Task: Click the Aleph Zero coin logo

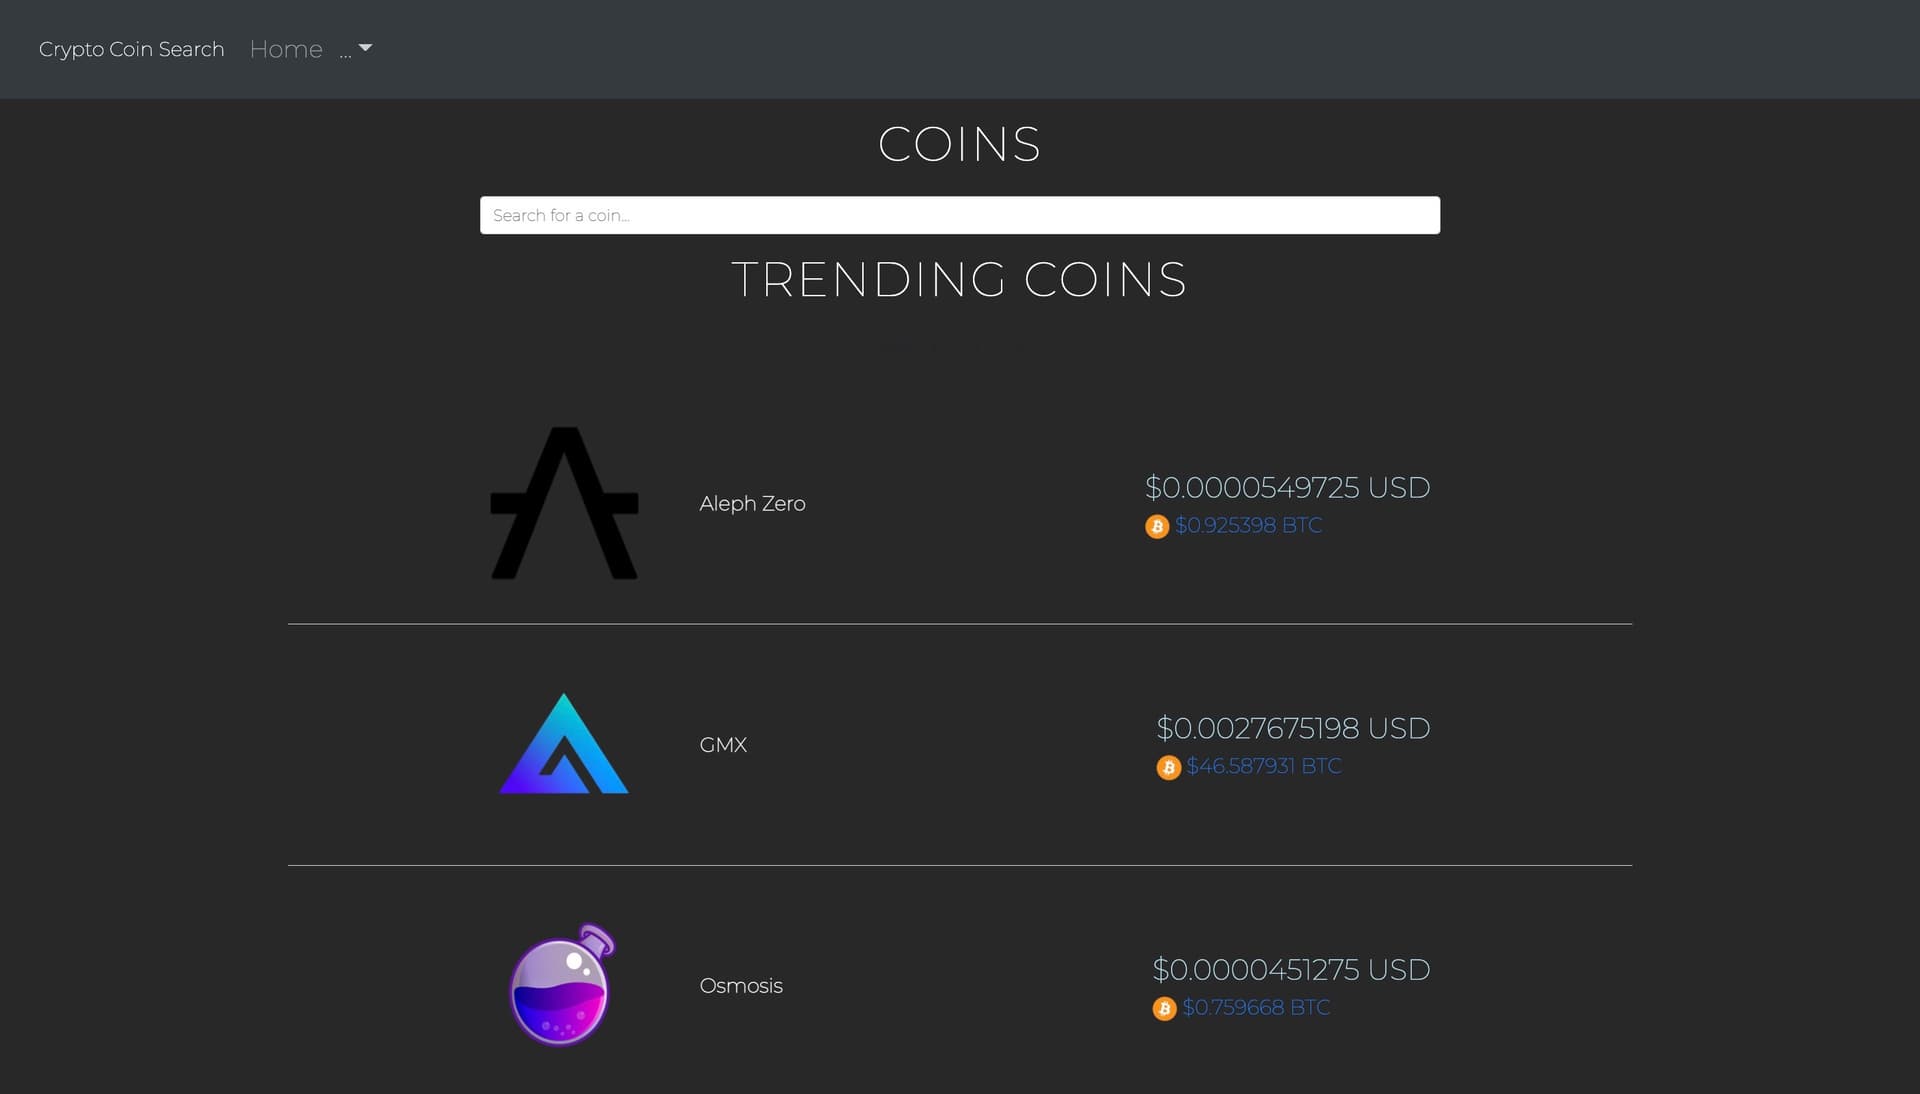Action: click(x=564, y=503)
